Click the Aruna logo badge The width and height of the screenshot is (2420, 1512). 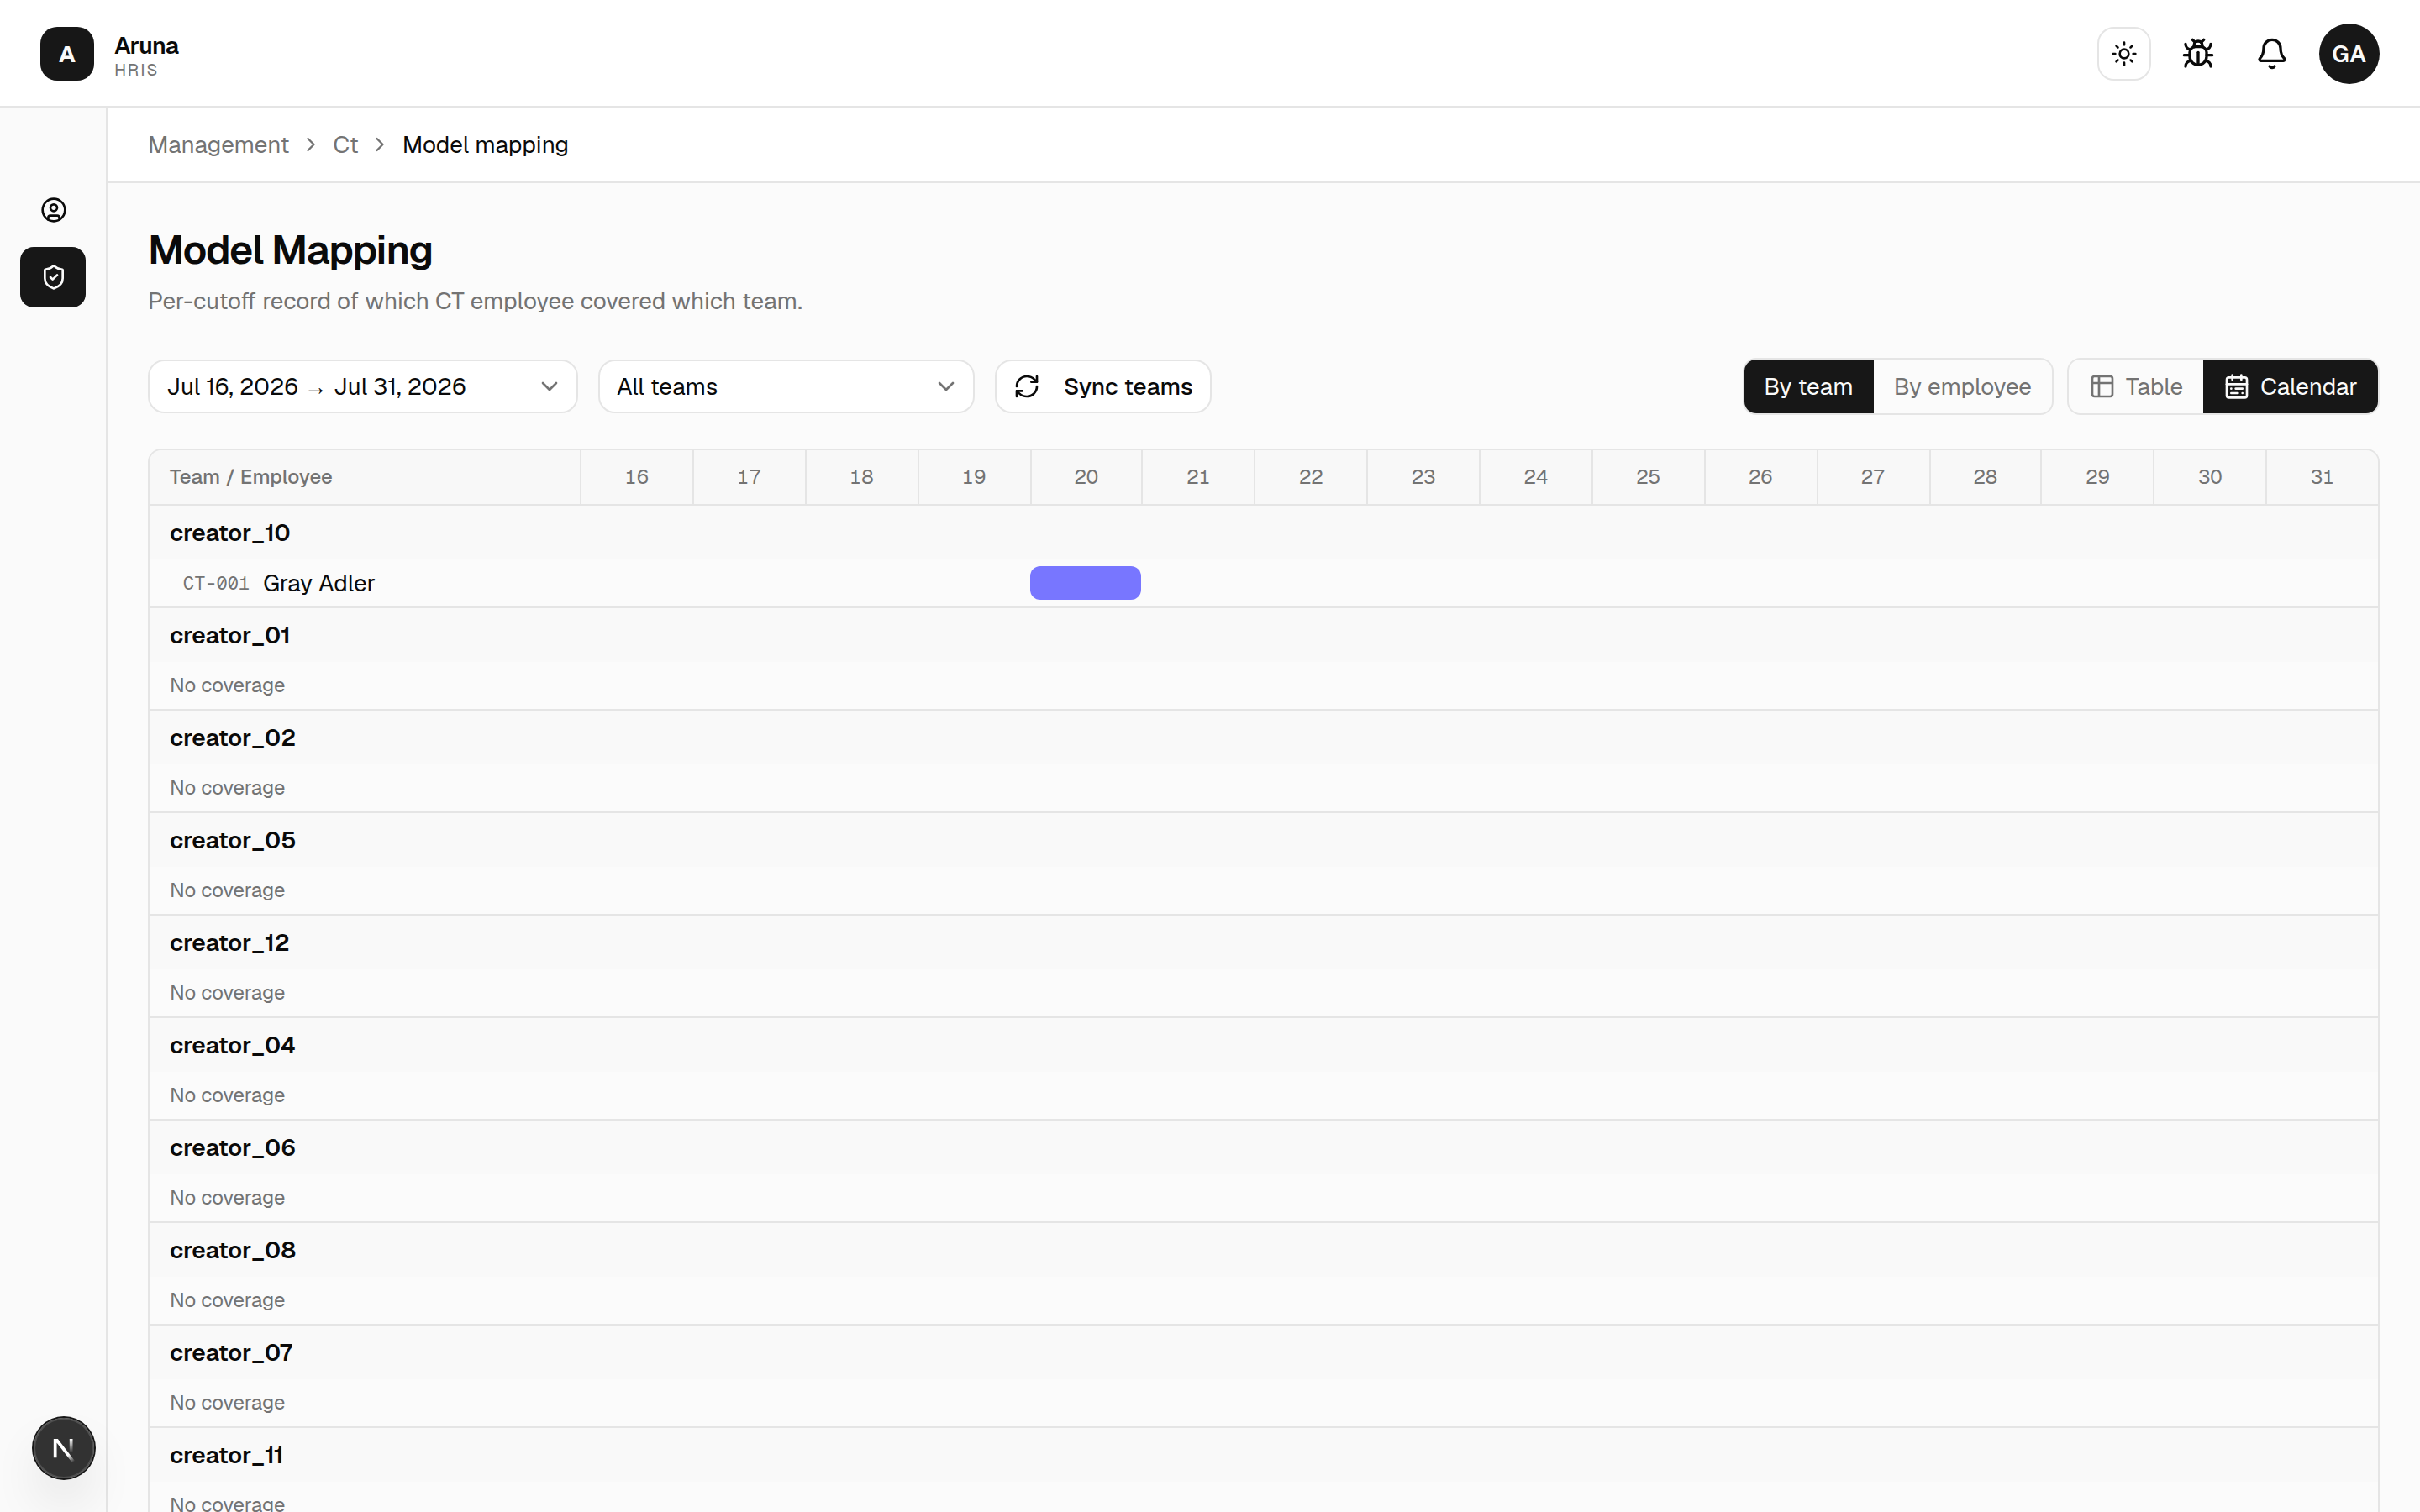(x=67, y=54)
